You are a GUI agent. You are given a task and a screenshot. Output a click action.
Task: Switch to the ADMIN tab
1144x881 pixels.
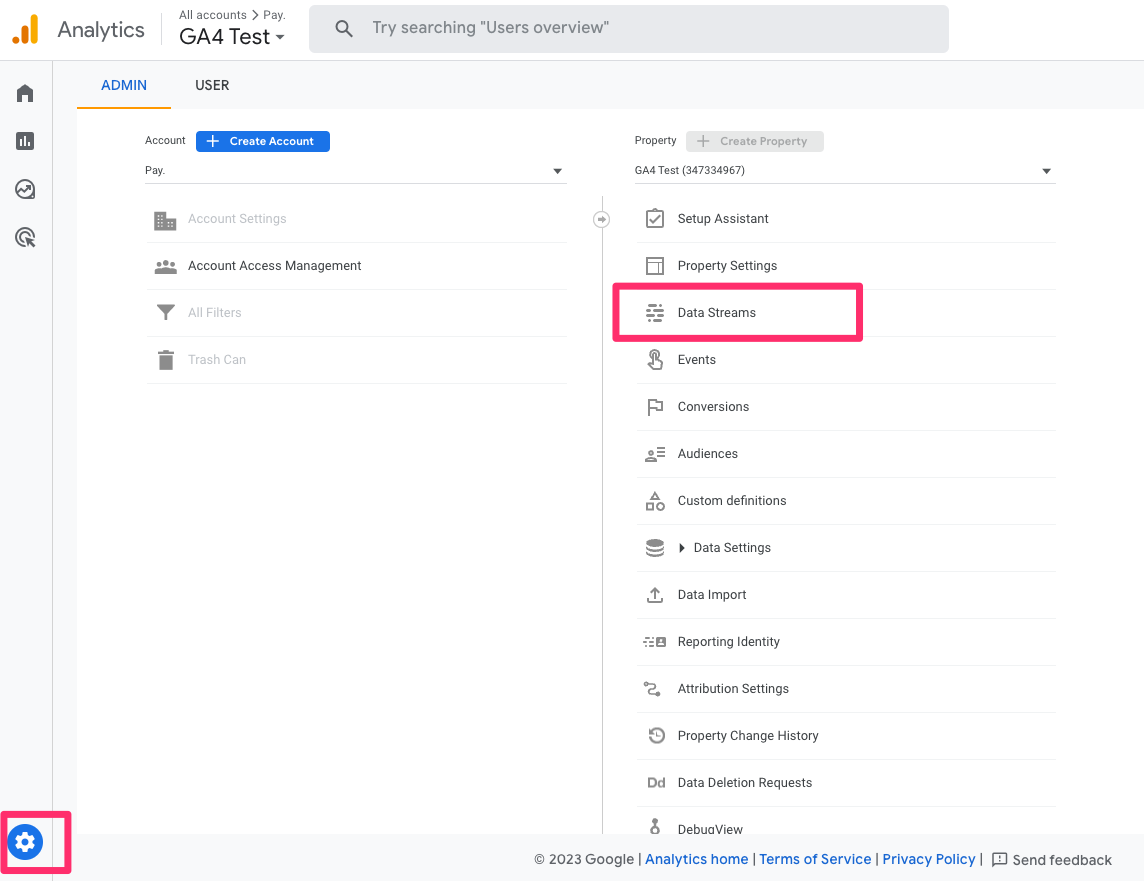point(123,85)
